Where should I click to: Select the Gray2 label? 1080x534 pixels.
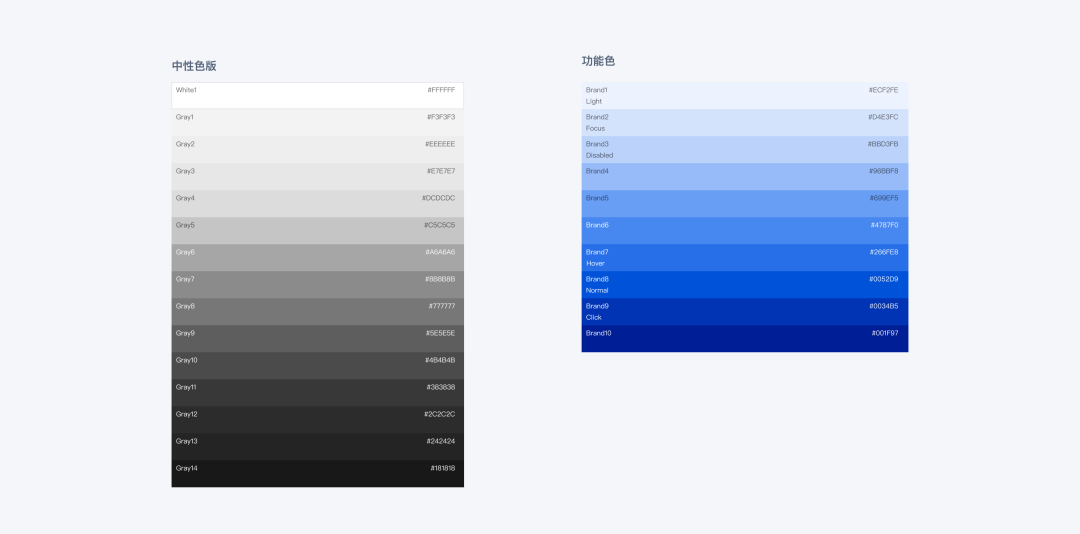pyautogui.click(x=185, y=144)
